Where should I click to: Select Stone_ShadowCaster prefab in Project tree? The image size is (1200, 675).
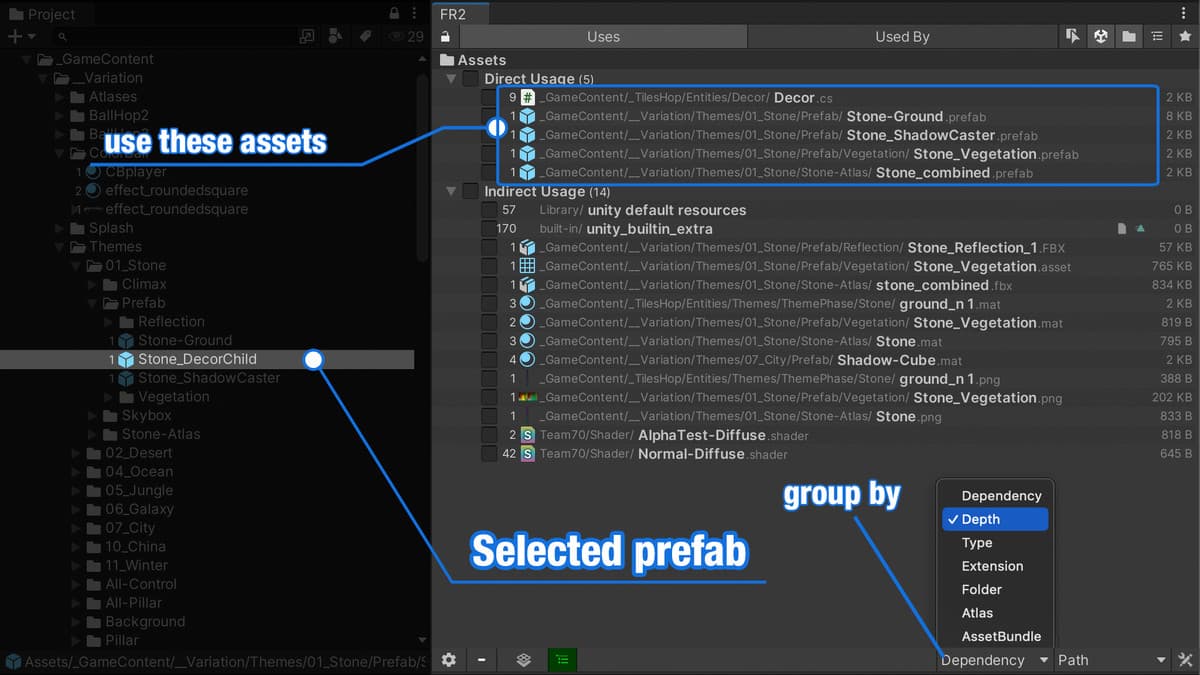pos(208,378)
